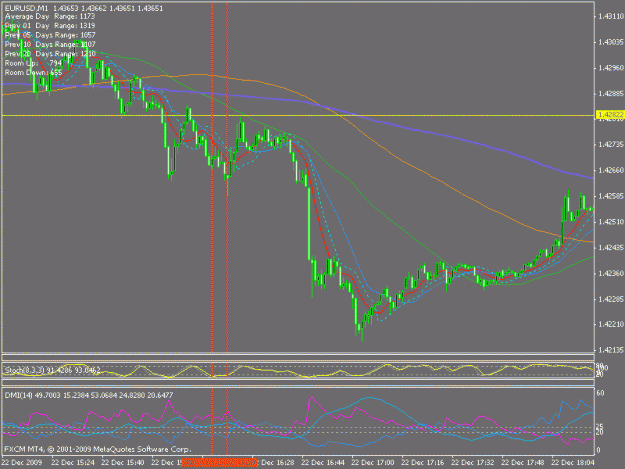Click the 'Room Up: 794' label
Viewport: 625px width, 469px height.
(33, 63)
